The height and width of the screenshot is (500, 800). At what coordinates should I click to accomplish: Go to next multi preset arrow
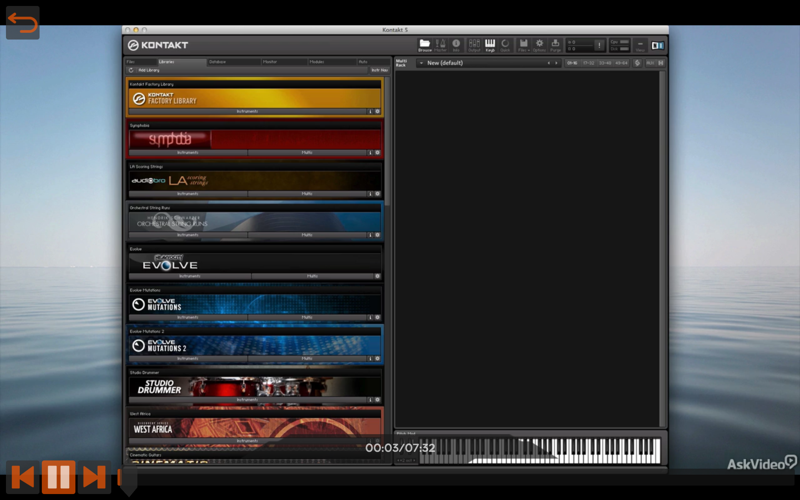pyautogui.click(x=556, y=63)
